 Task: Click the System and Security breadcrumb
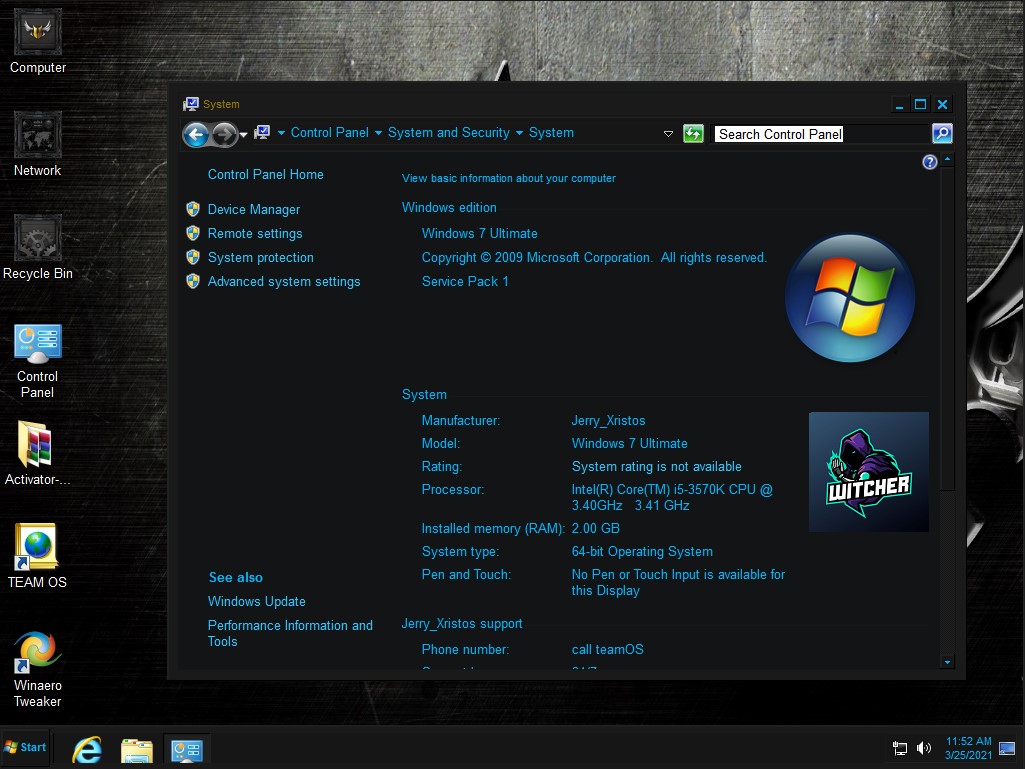click(x=448, y=133)
